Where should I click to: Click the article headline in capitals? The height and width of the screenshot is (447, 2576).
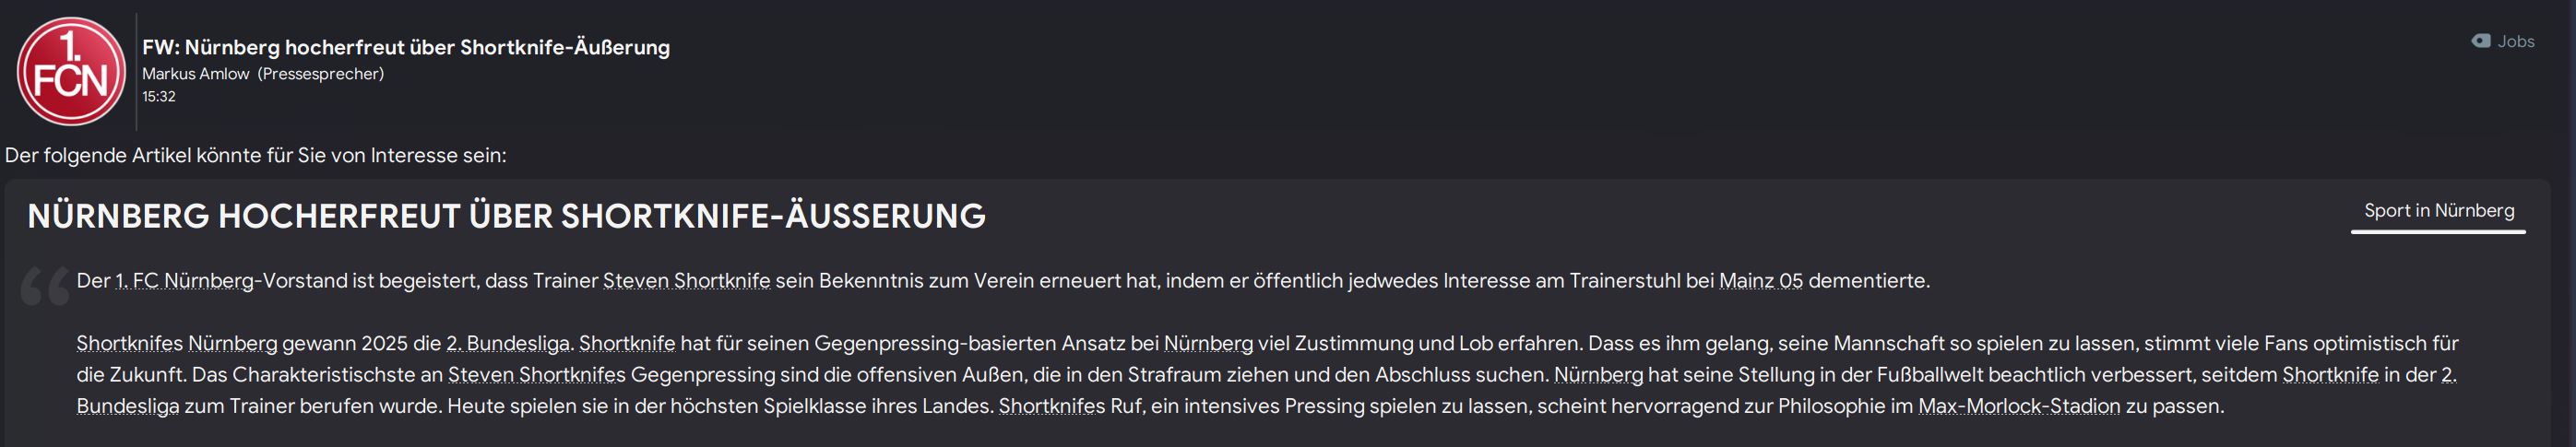506,216
